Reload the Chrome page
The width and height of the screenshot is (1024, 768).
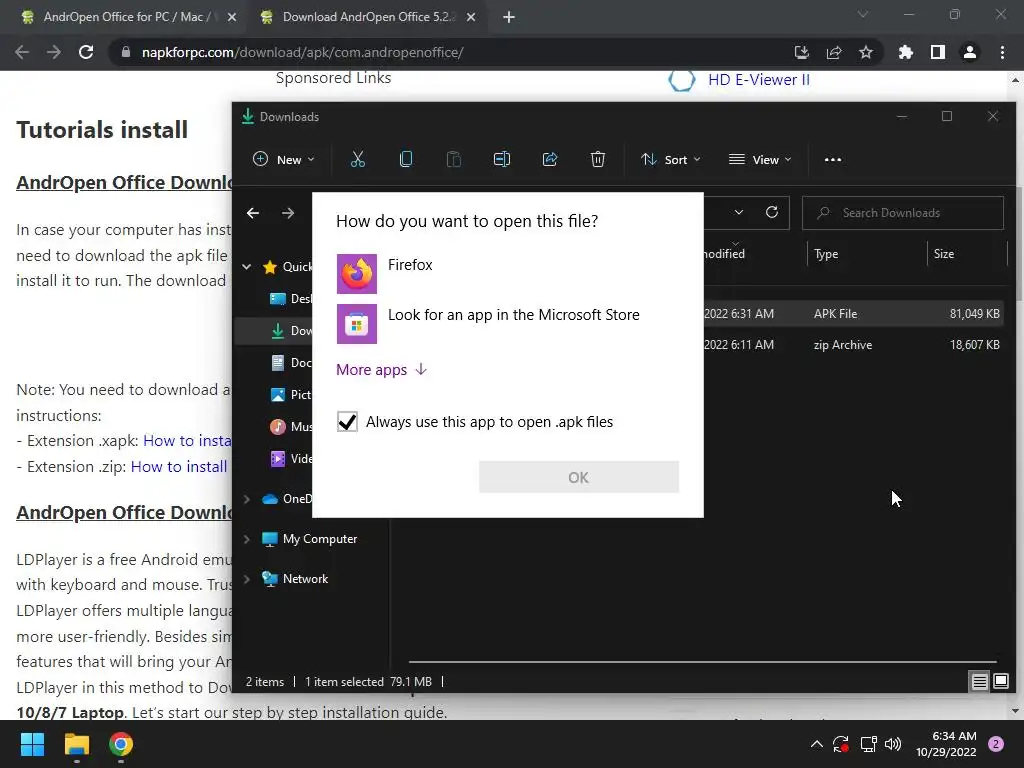click(x=86, y=52)
